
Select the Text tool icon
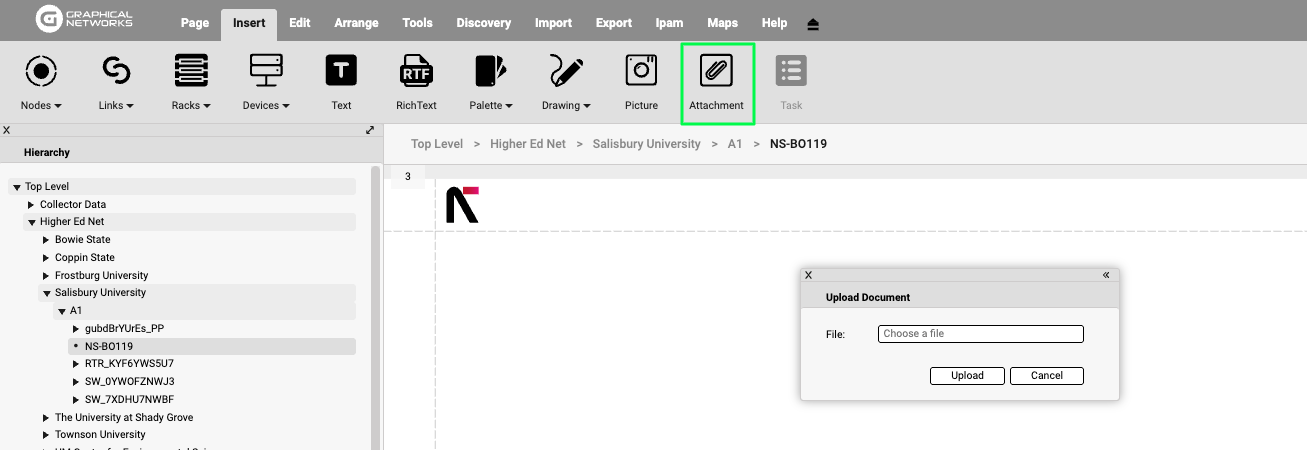coord(341,71)
